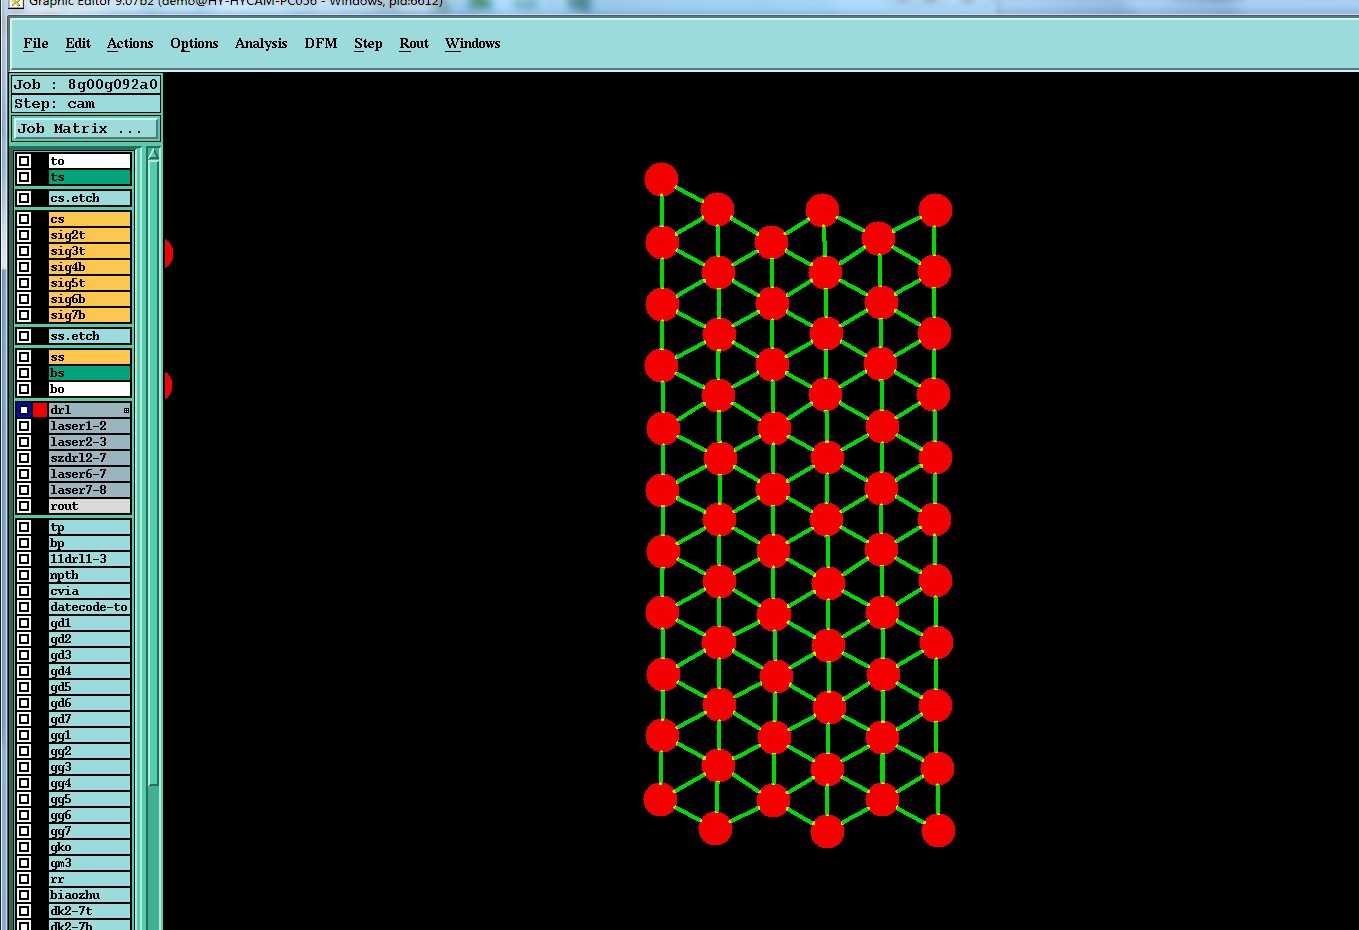Select the tp layer name
Image resolution: width=1359 pixels, height=930 pixels.
[x=90, y=527]
